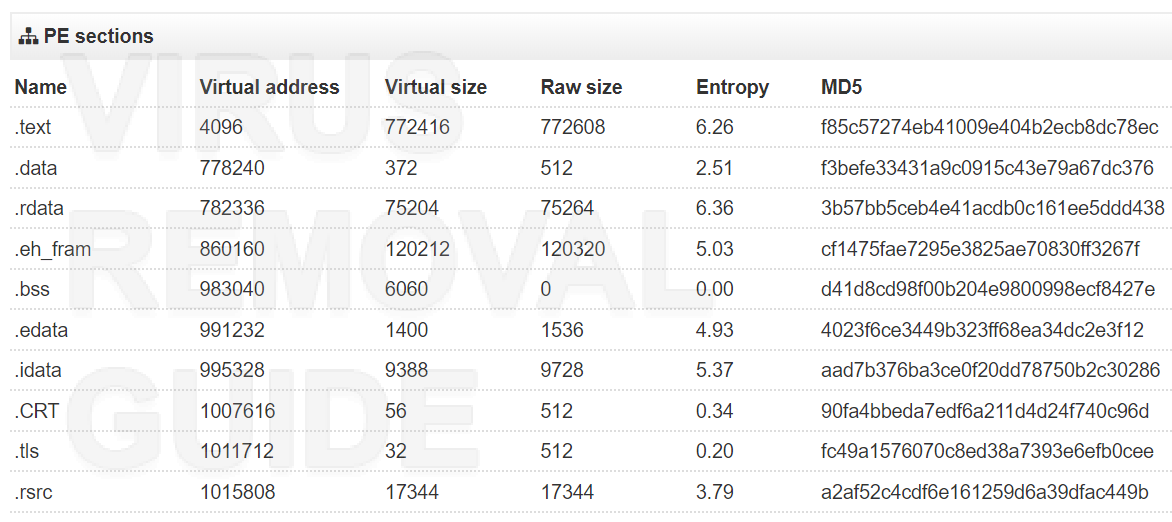Select the .CRT section name
The width and height of the screenshot is (1172, 522).
(x=35, y=411)
